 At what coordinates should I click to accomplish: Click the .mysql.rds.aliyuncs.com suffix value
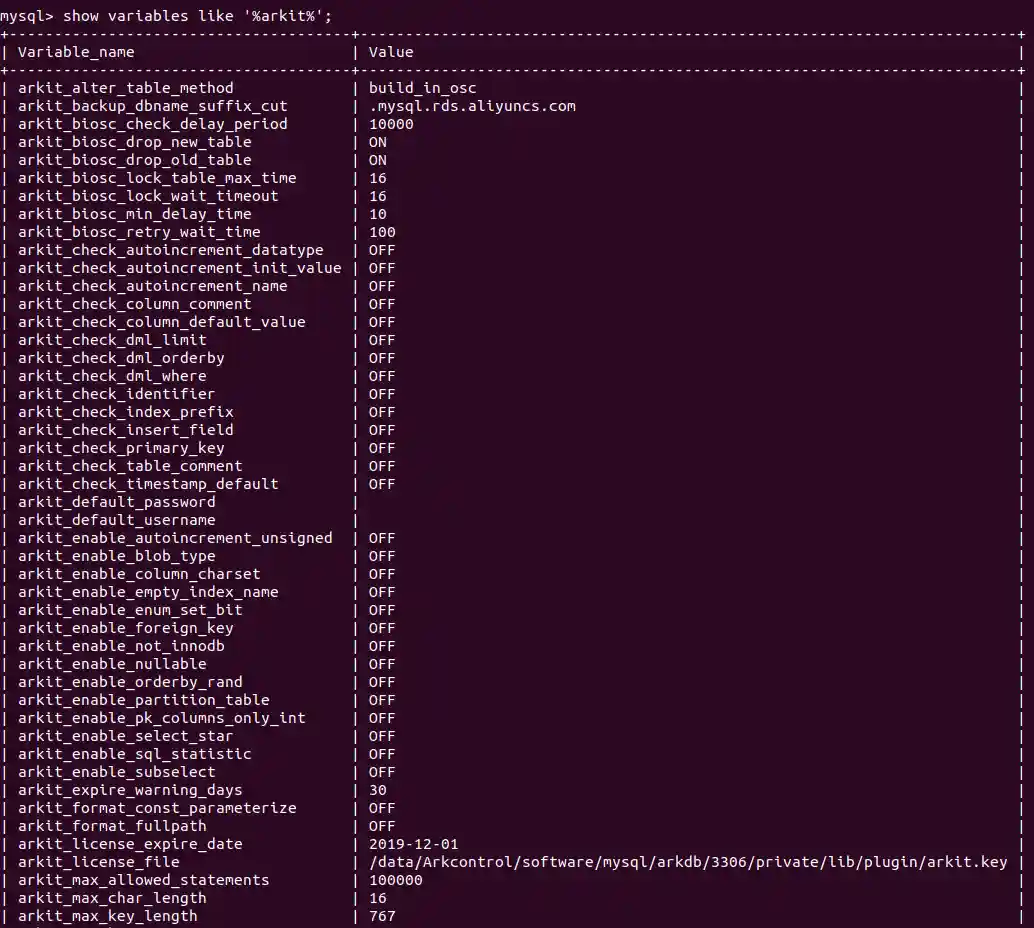point(472,106)
